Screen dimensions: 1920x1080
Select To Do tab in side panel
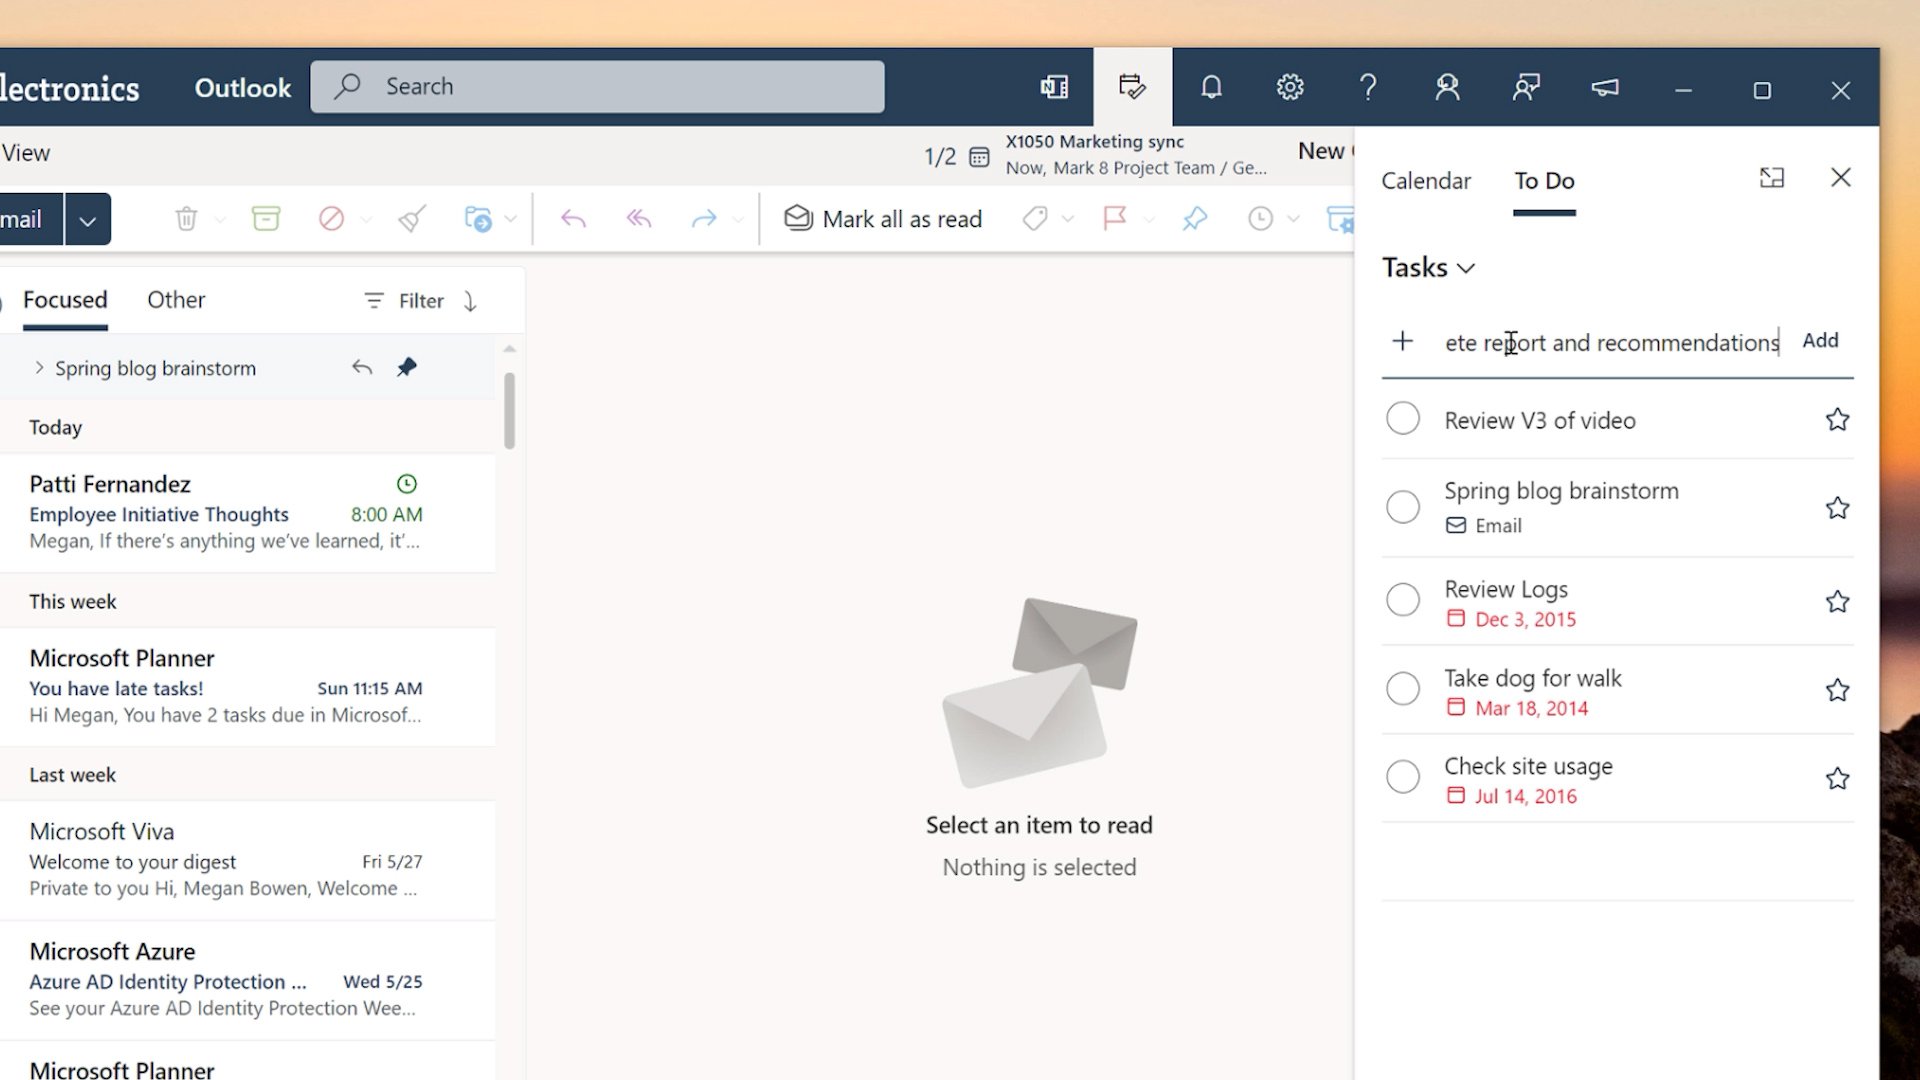click(x=1544, y=181)
